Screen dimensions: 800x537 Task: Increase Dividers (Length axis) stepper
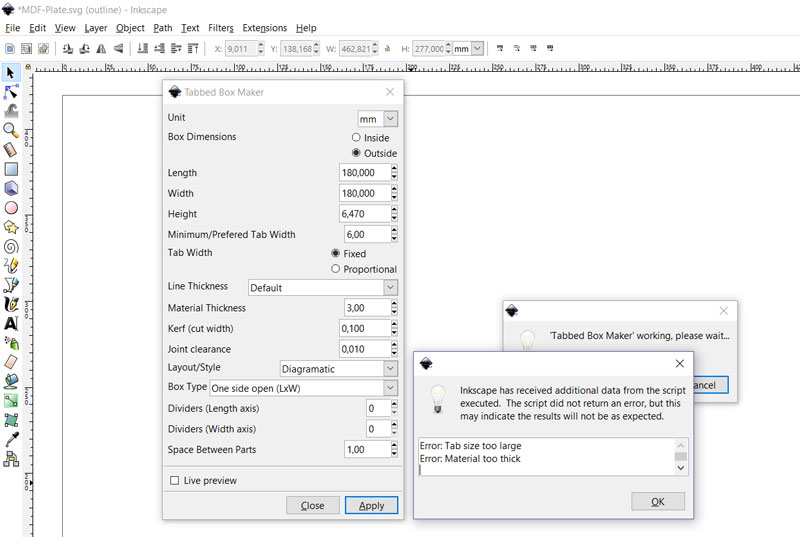pyautogui.click(x=394, y=403)
